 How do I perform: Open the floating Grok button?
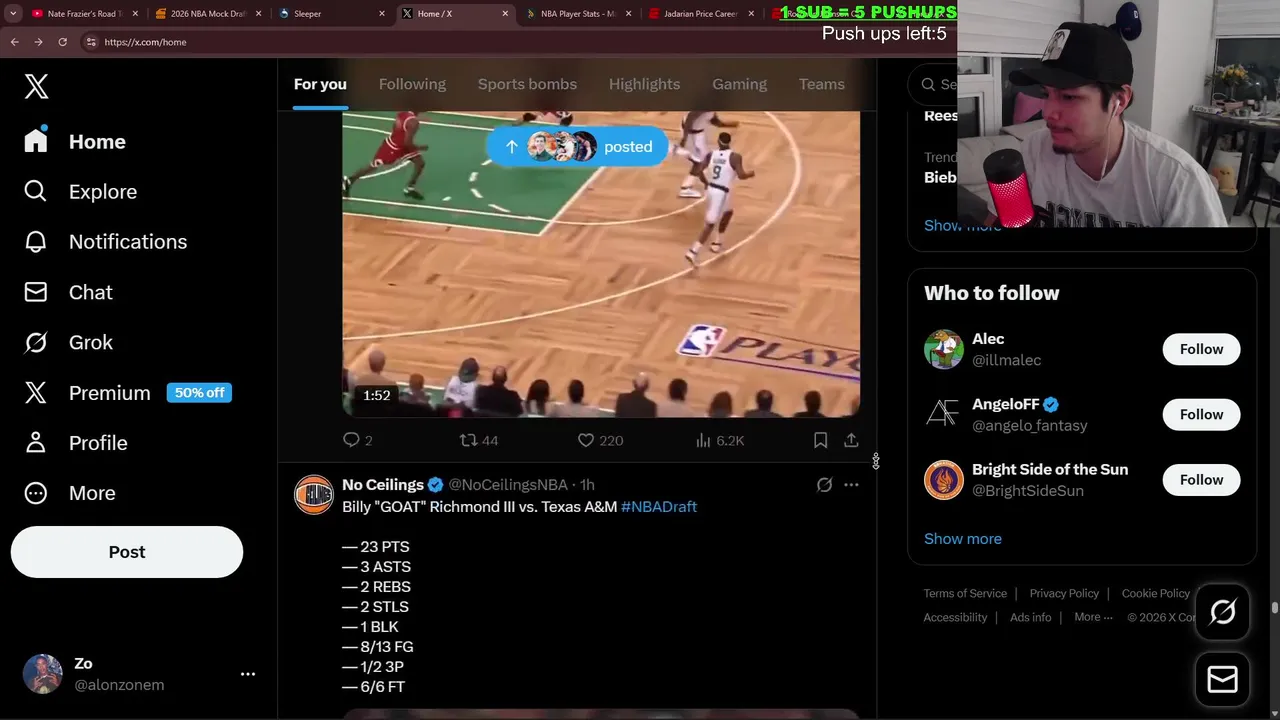tap(1222, 612)
